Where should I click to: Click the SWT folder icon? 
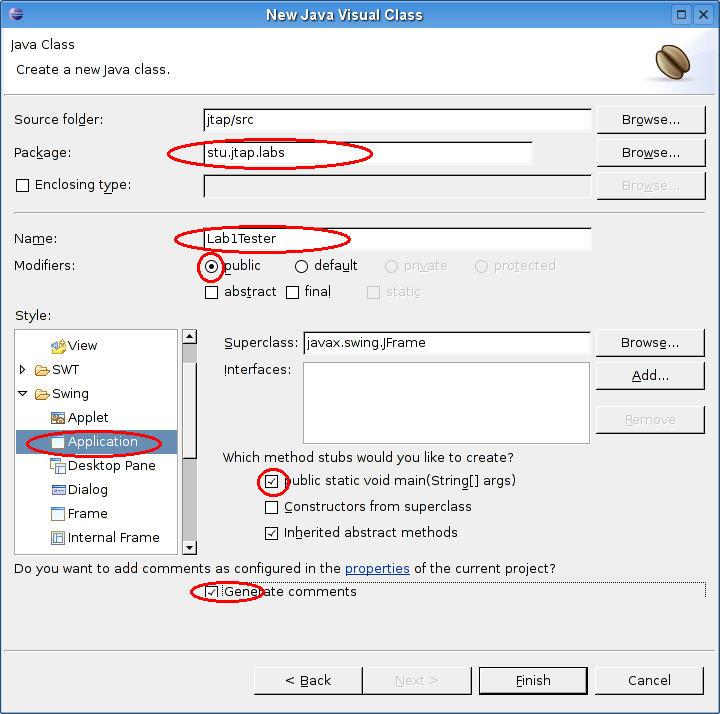42,370
